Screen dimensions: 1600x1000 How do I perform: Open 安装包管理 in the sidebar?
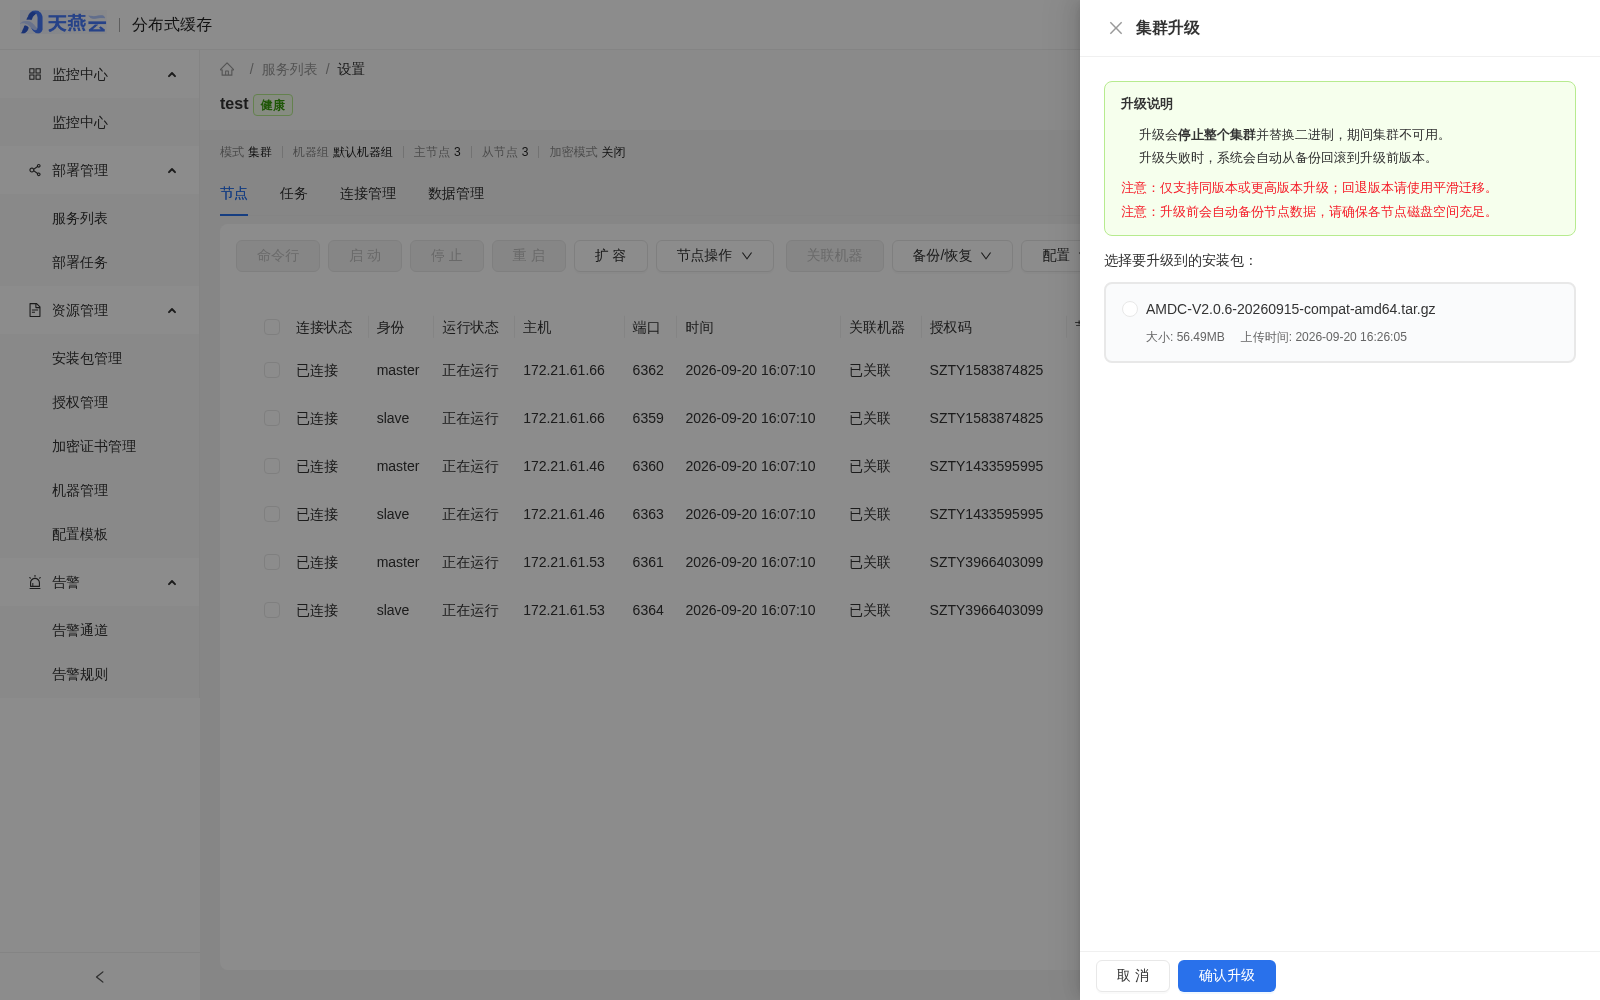pyautogui.click(x=100, y=358)
